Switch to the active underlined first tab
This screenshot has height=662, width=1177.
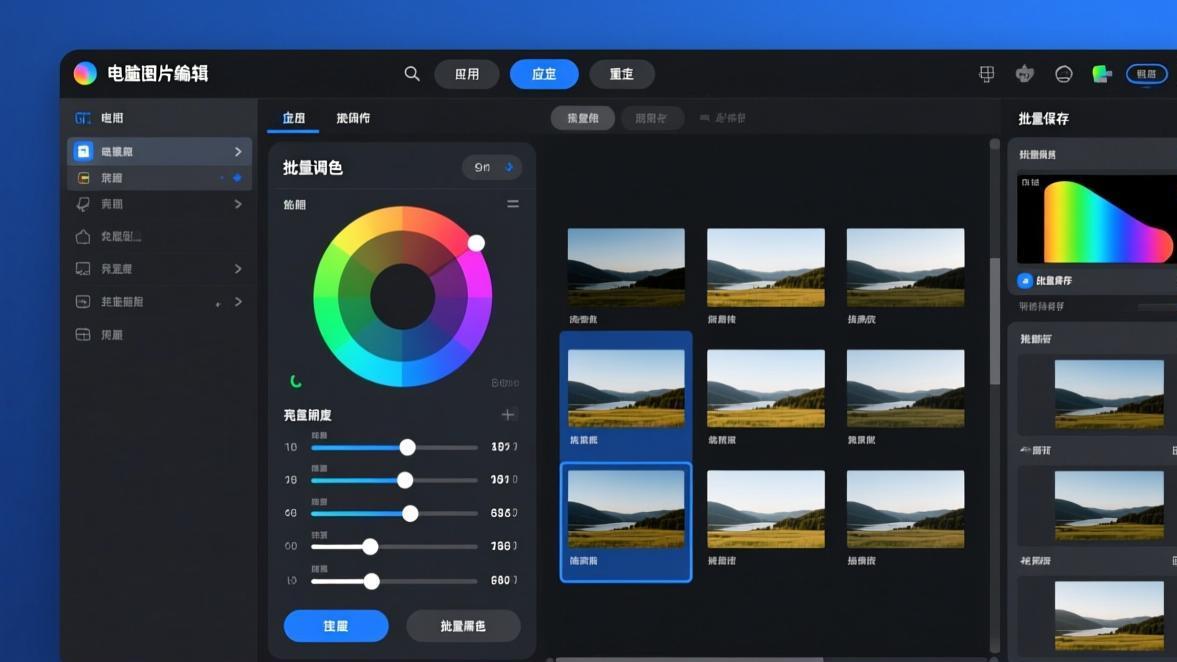(x=293, y=118)
